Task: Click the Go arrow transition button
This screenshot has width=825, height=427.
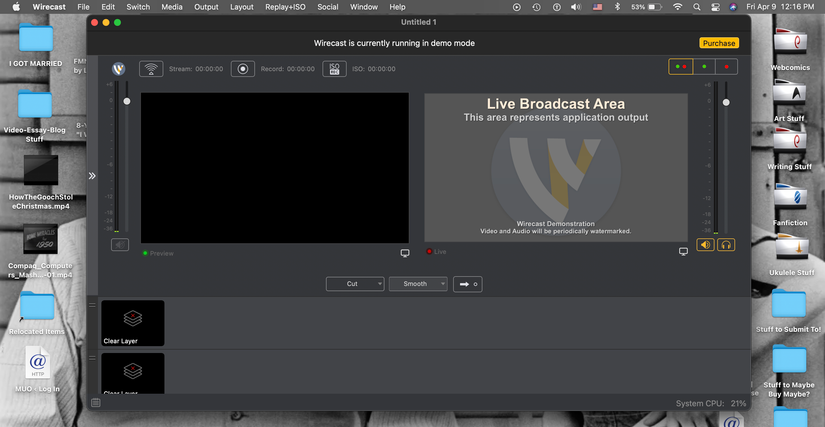Action: coord(468,284)
